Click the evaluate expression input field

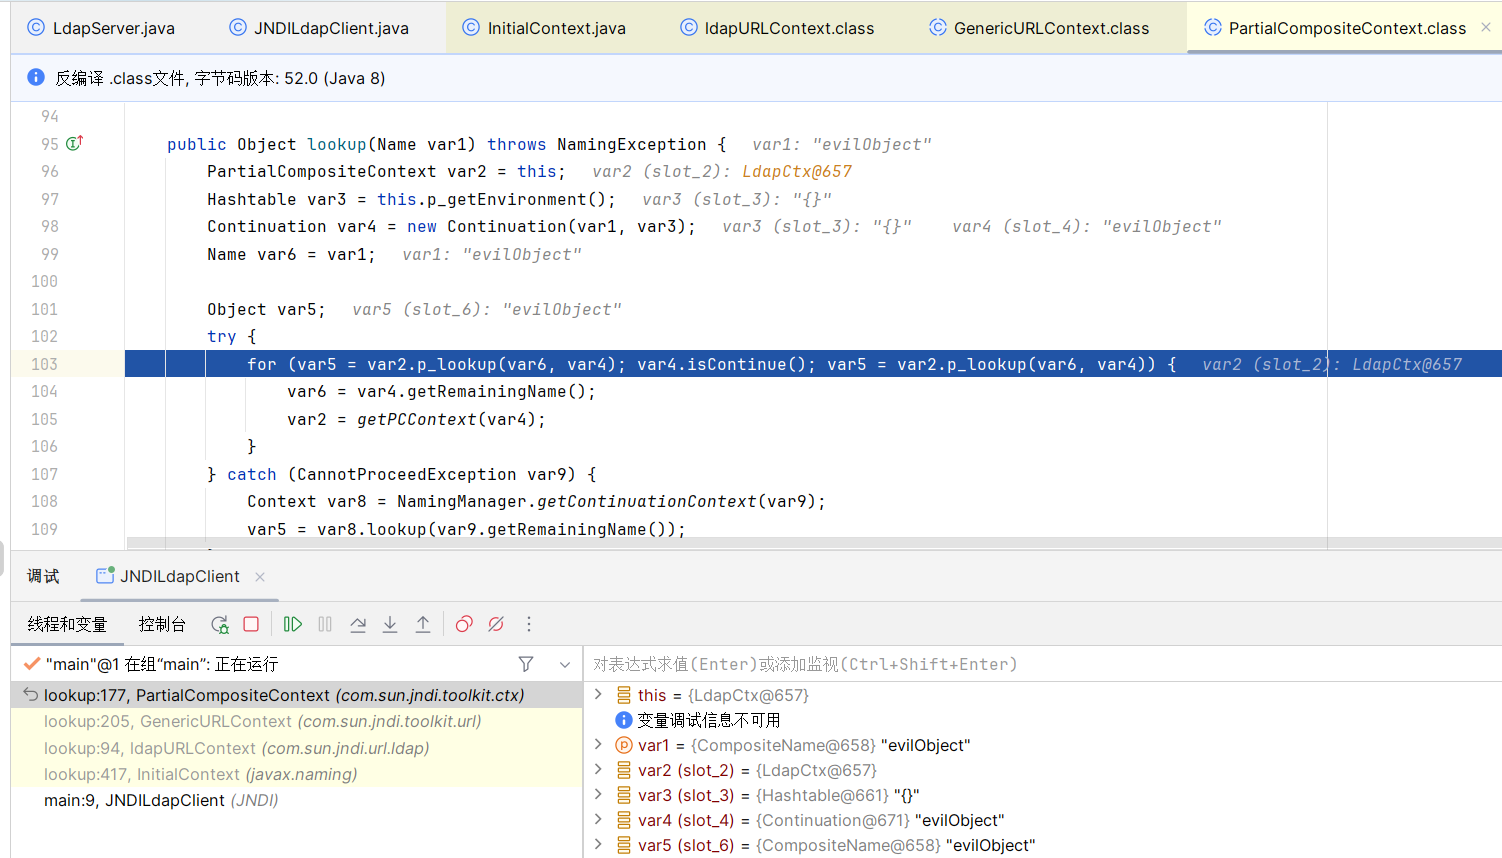tap(1040, 664)
